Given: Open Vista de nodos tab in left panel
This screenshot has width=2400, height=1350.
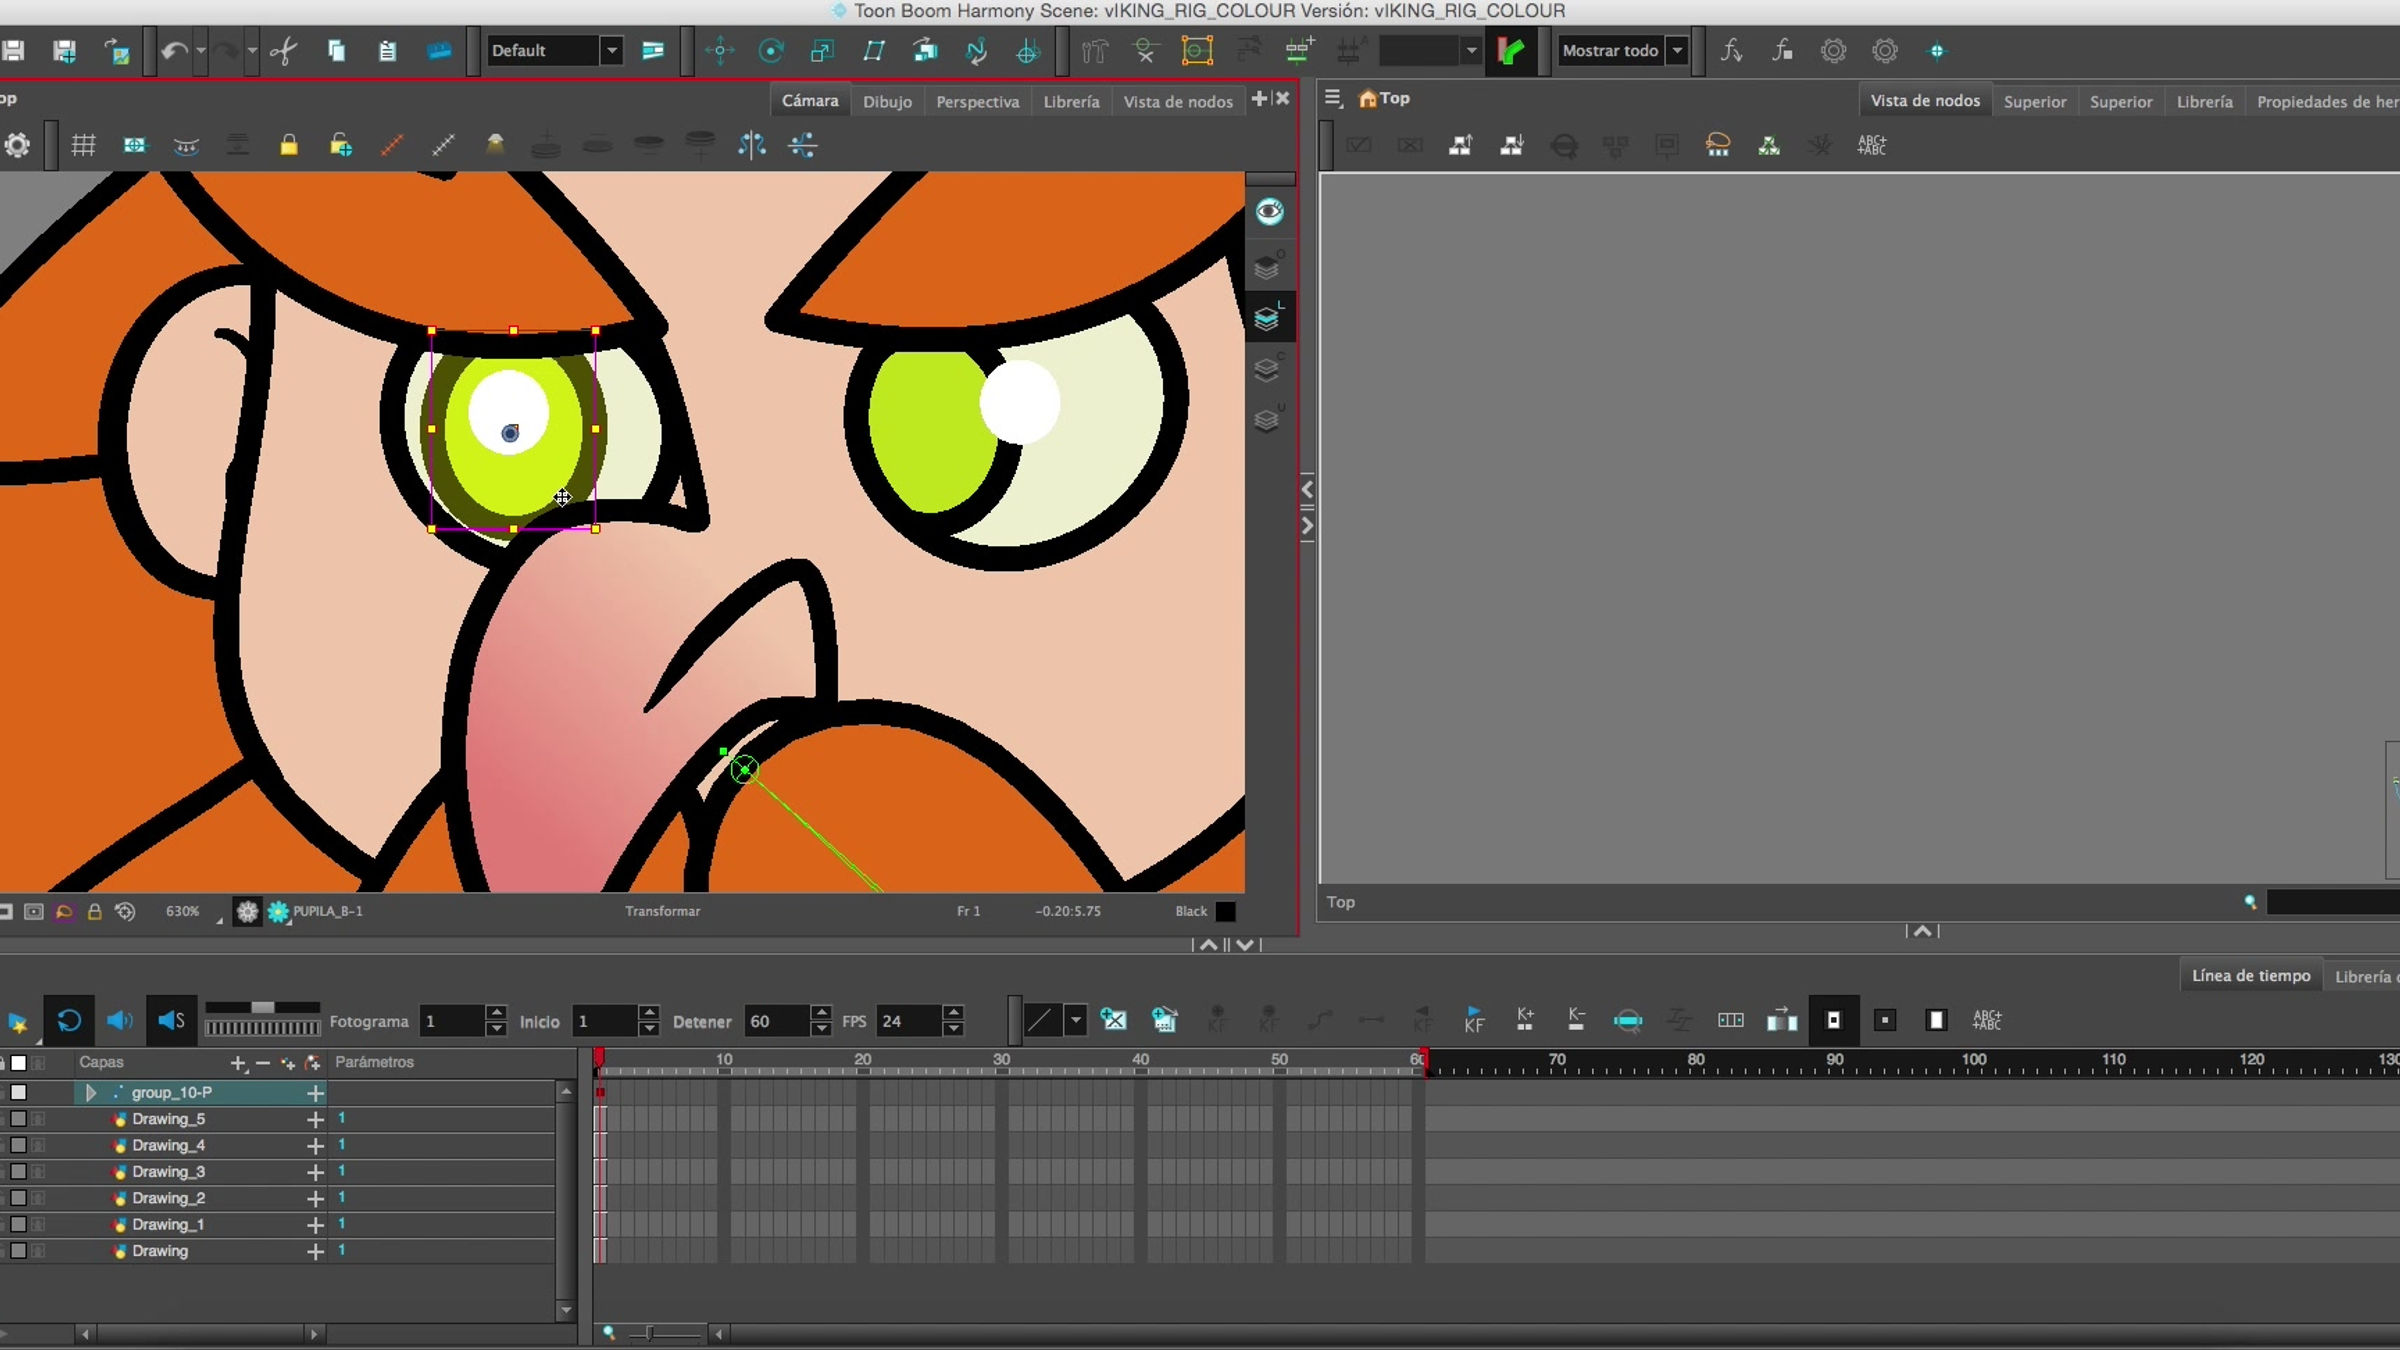Looking at the screenshot, I should 1178,101.
